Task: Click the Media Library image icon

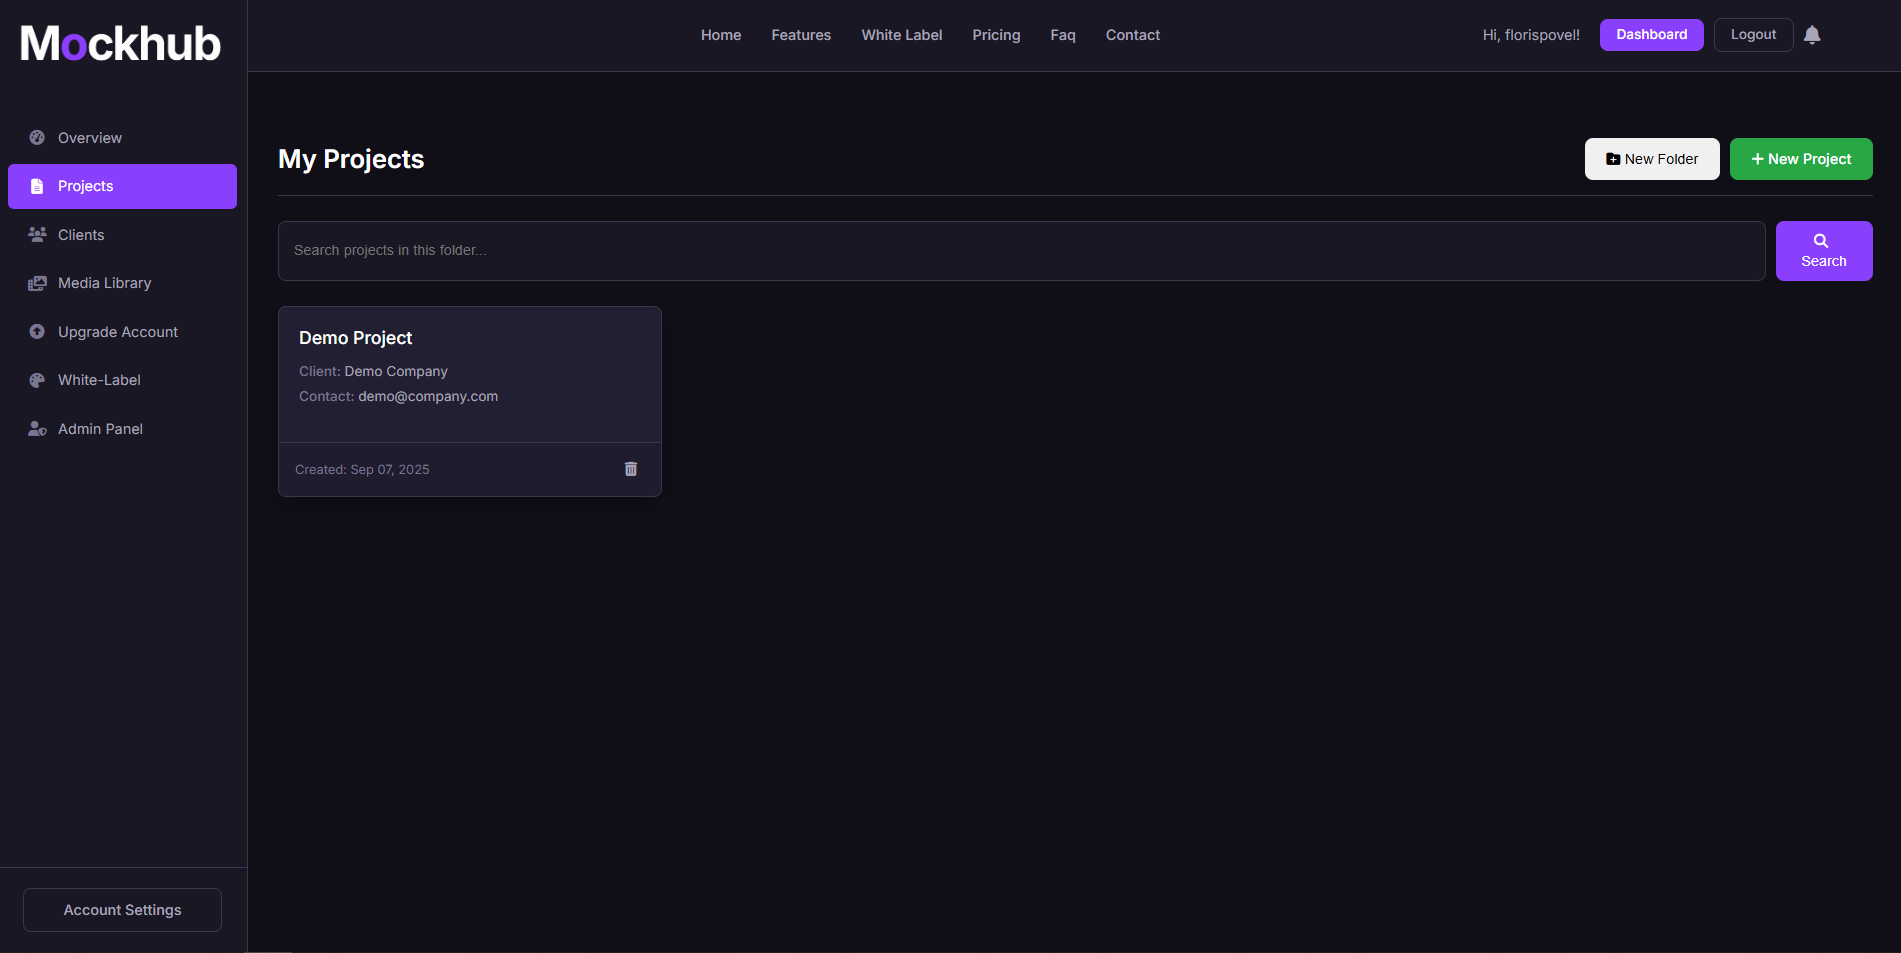Action: (37, 283)
